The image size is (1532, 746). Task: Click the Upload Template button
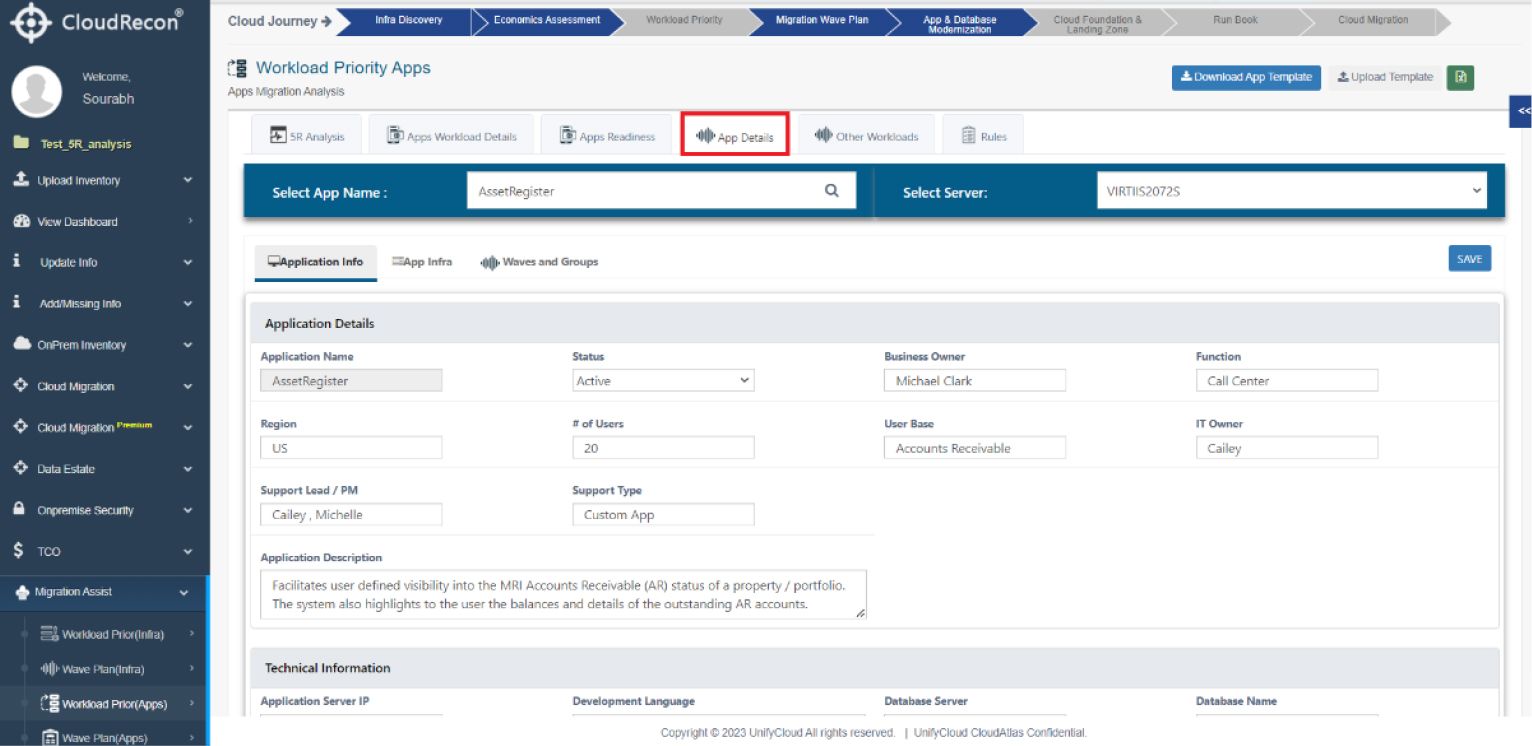[x=1385, y=77]
